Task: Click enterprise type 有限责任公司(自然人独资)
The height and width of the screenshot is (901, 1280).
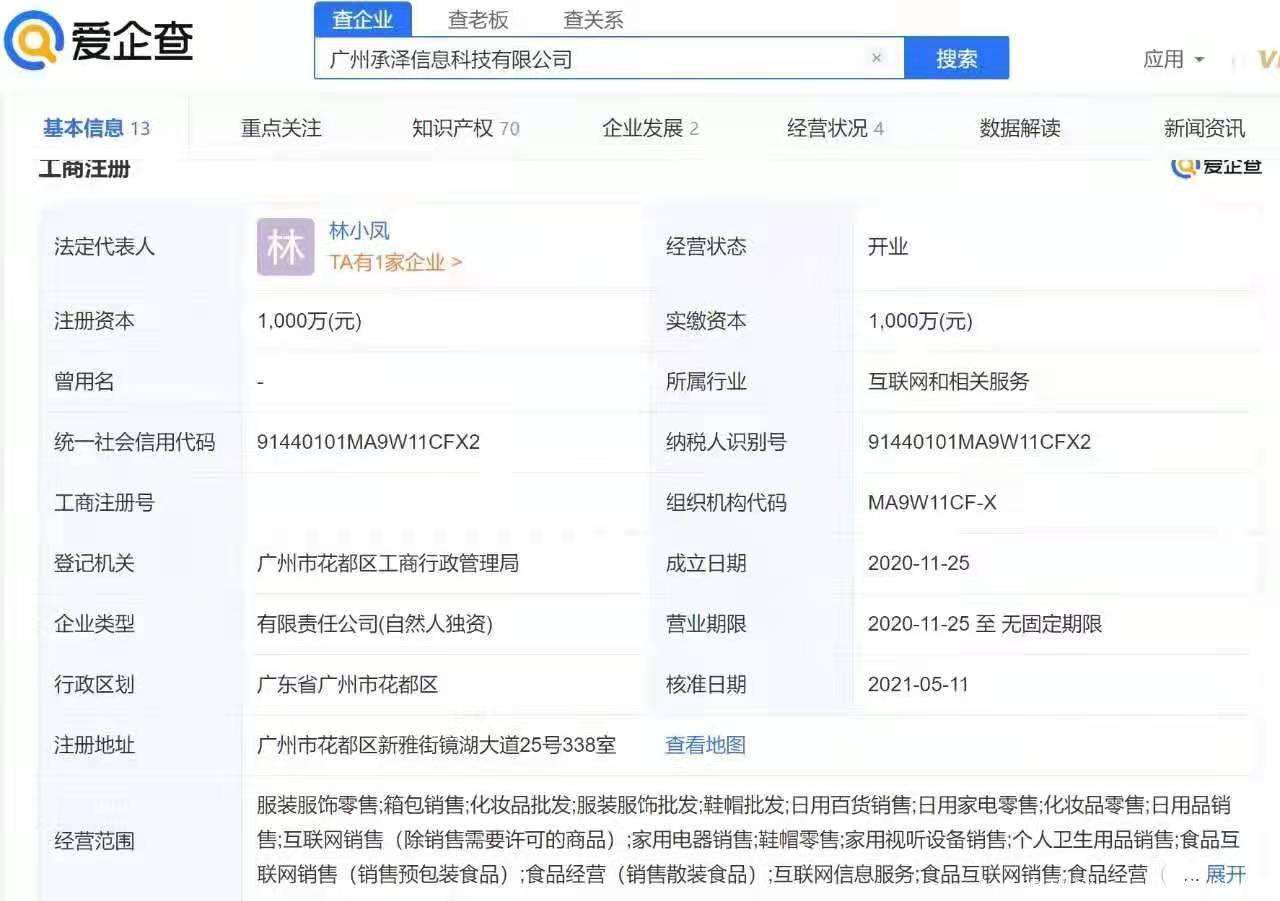Action: tap(375, 624)
